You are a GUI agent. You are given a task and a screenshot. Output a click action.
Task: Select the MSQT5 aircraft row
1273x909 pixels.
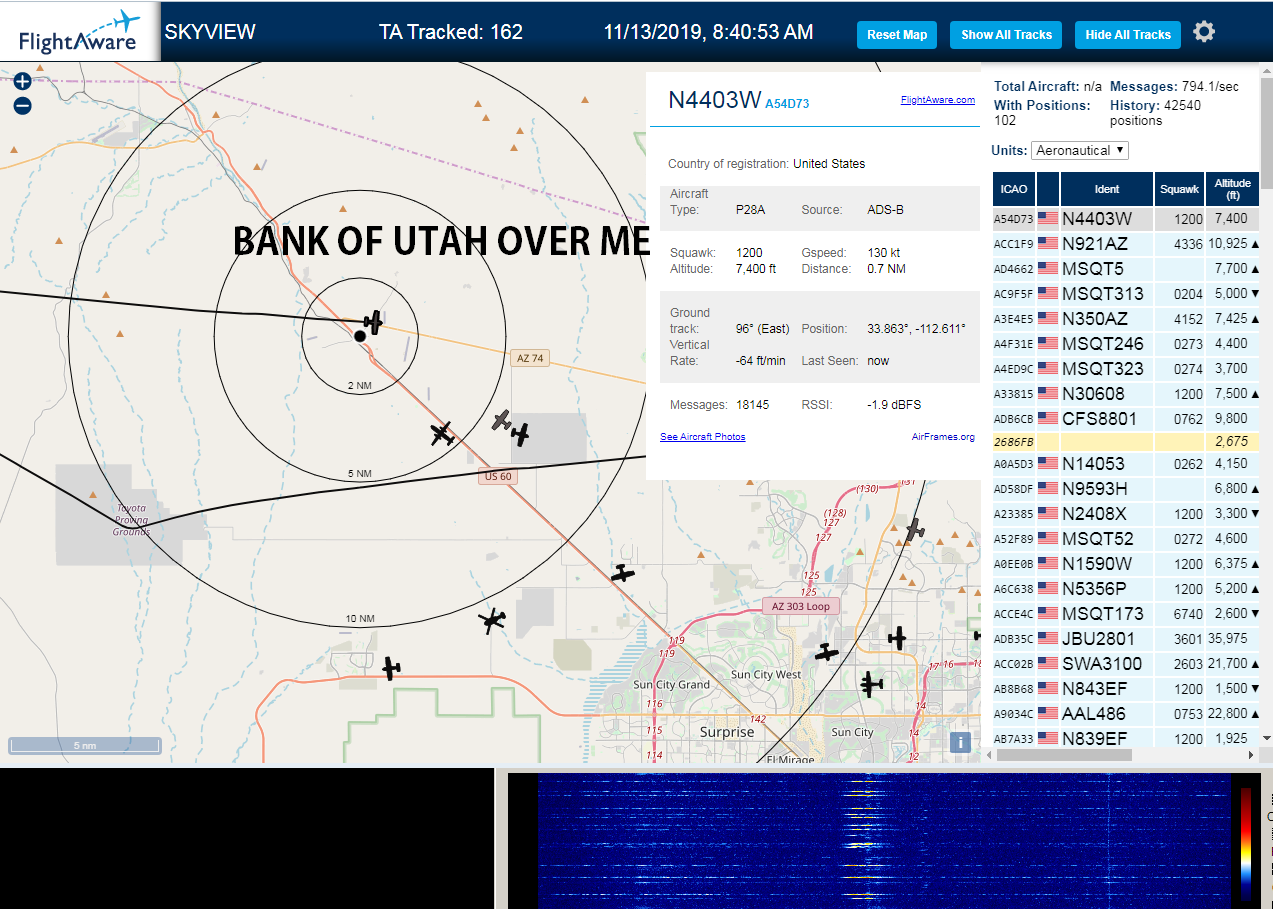[1126, 269]
